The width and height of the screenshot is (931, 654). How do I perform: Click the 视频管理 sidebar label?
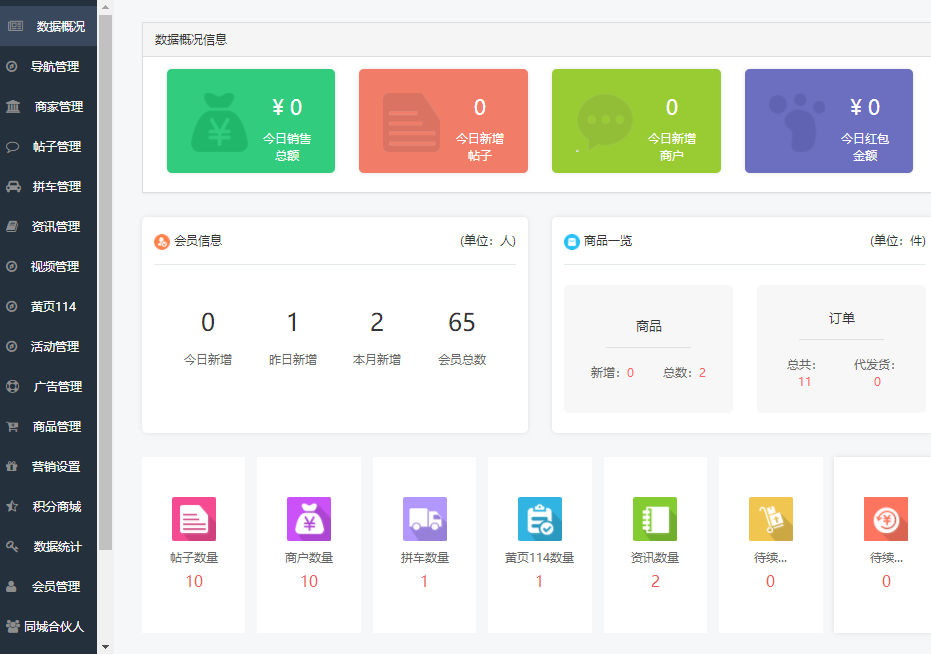pyautogui.click(x=55, y=267)
